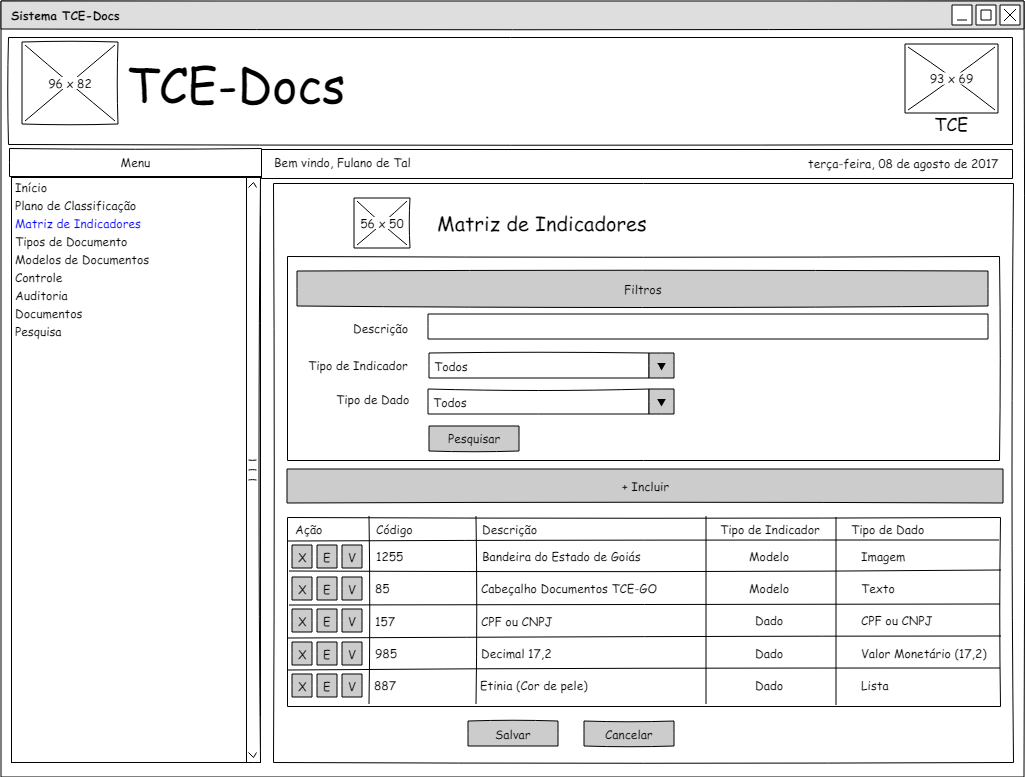Select Plano de Classificação in menu
The image size is (1025, 777).
(75, 206)
